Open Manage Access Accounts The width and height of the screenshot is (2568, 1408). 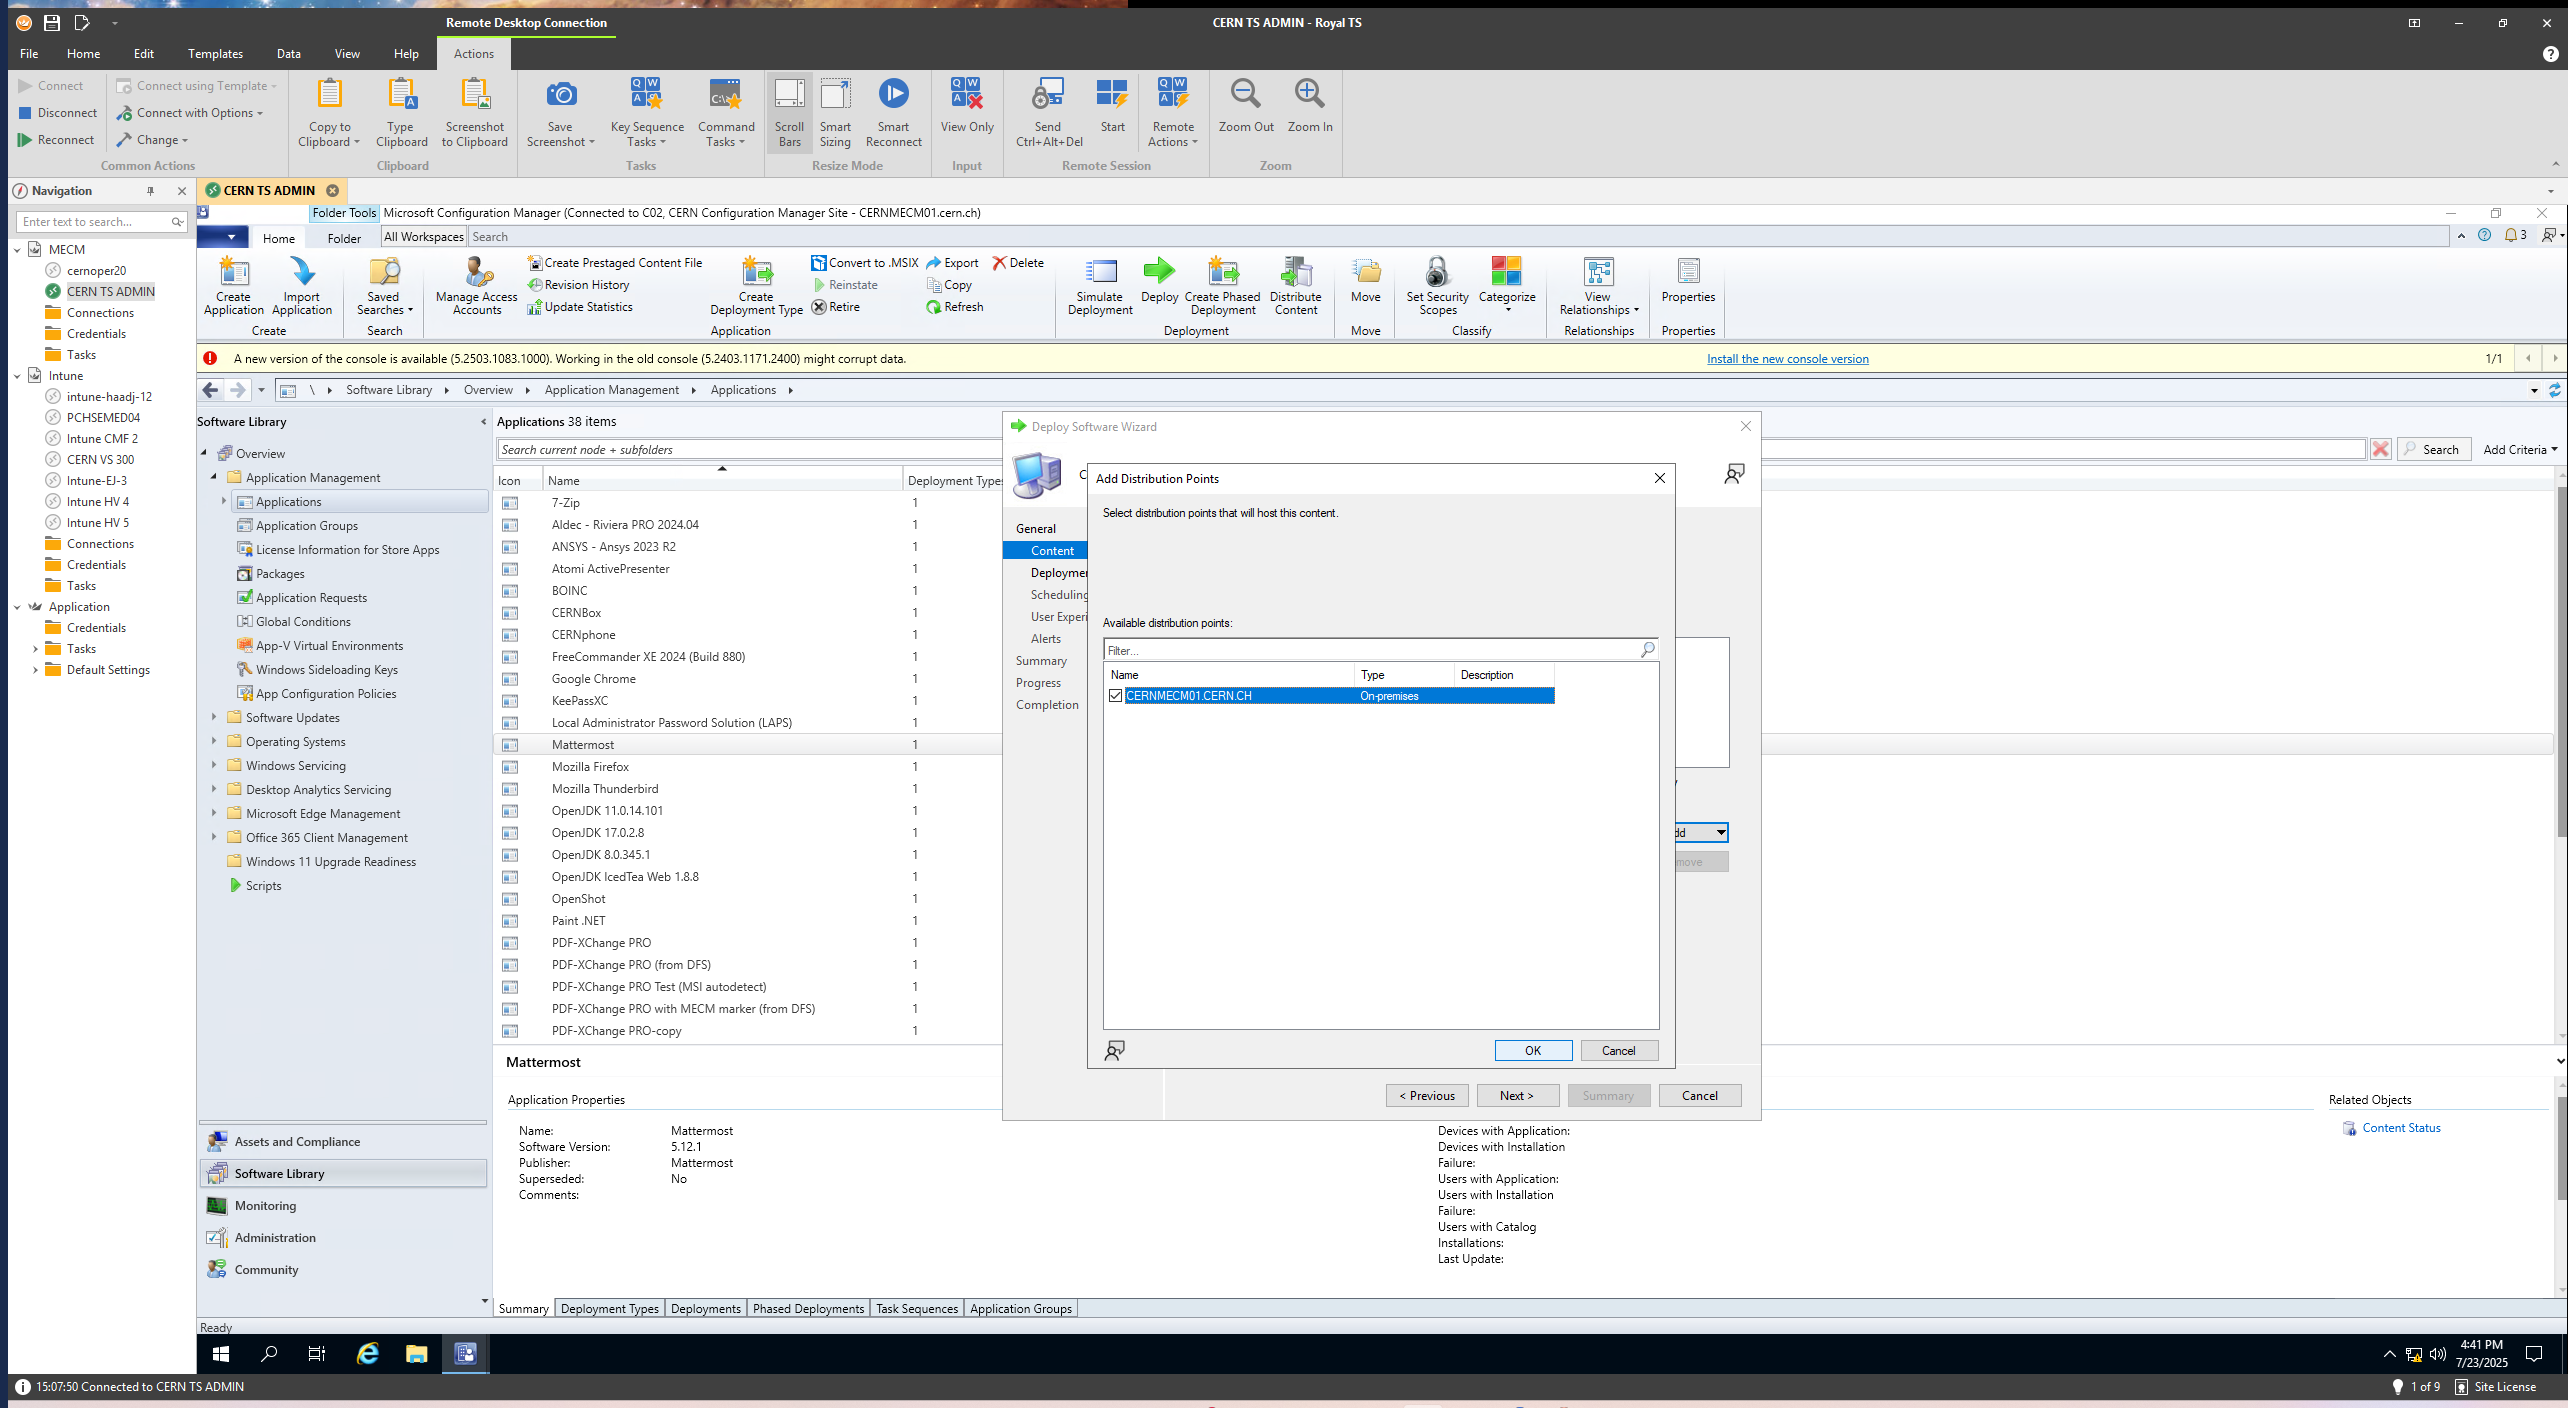click(x=476, y=286)
